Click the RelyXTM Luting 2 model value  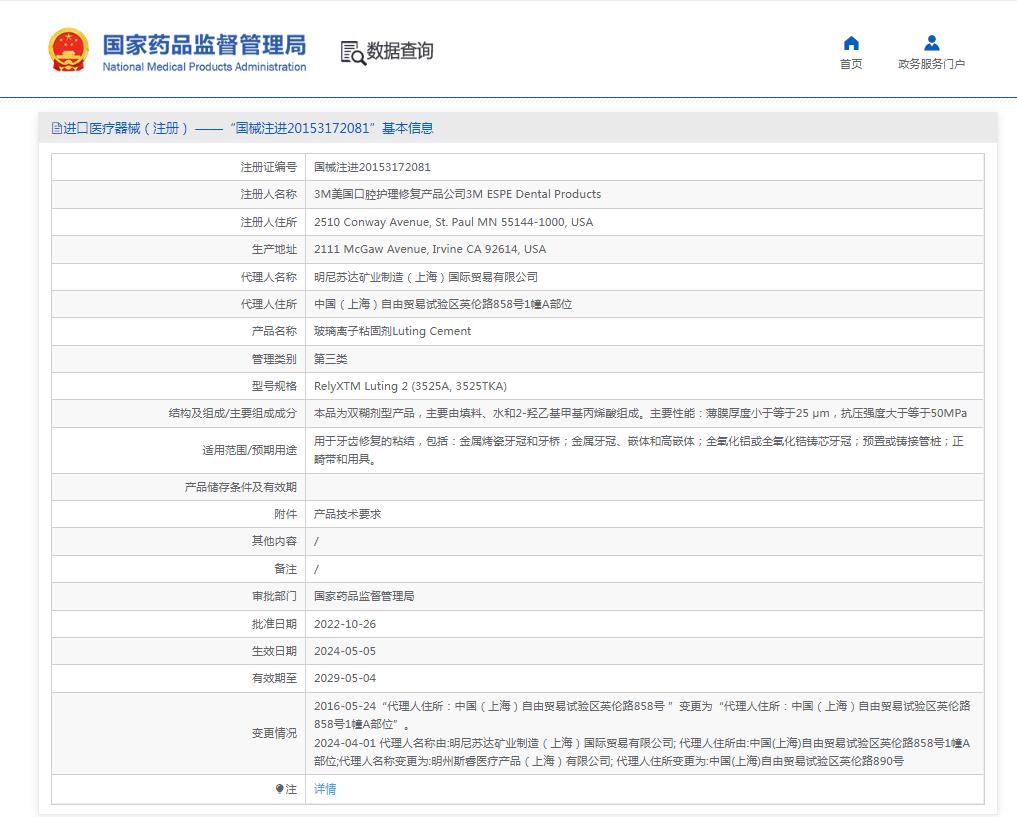411,386
